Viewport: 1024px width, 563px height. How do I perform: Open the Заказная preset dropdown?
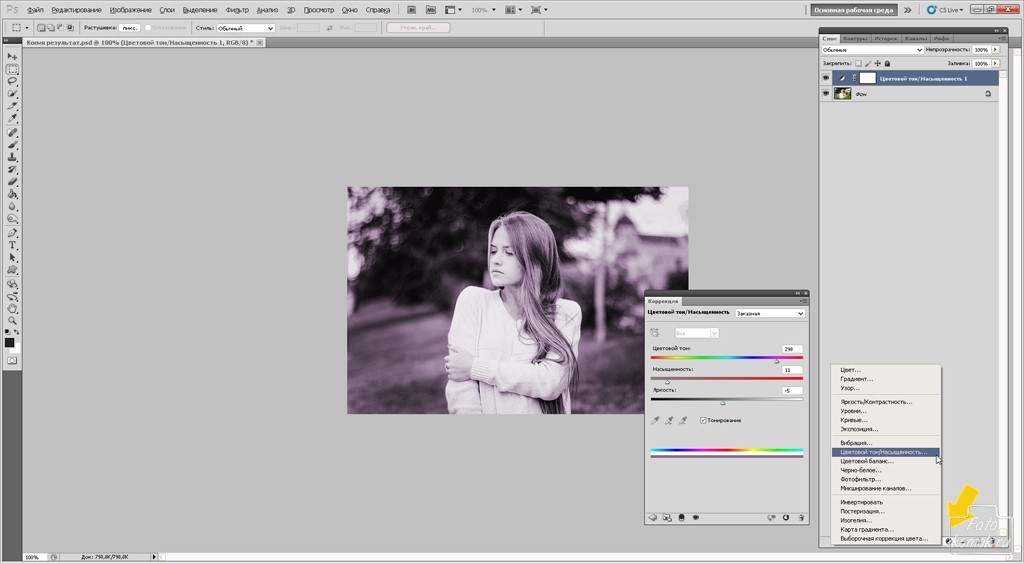coord(770,314)
